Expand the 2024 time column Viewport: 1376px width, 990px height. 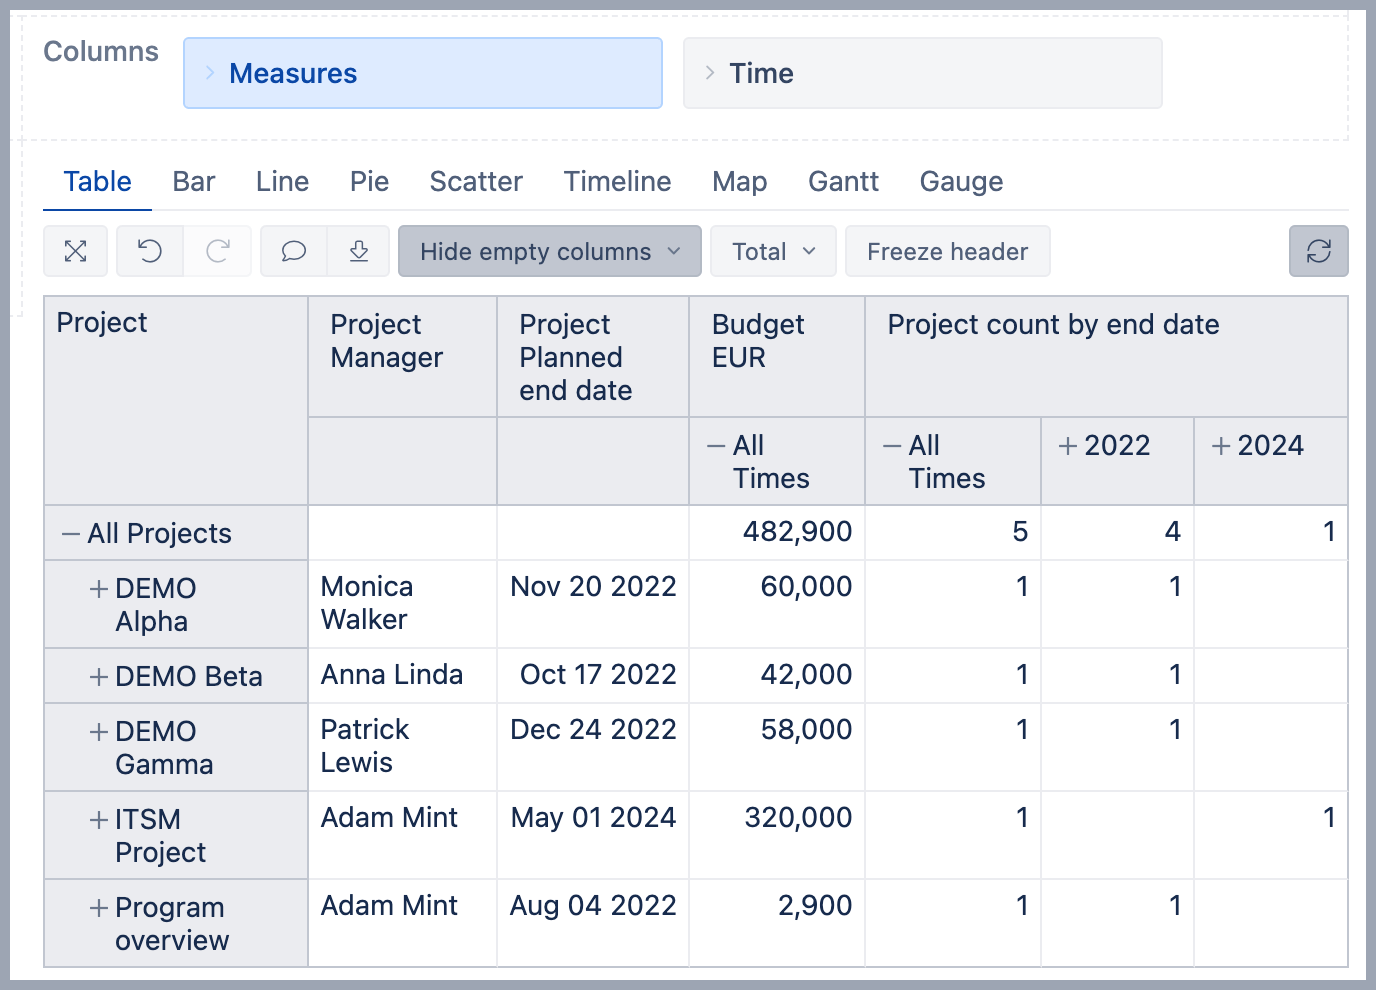[1221, 446]
